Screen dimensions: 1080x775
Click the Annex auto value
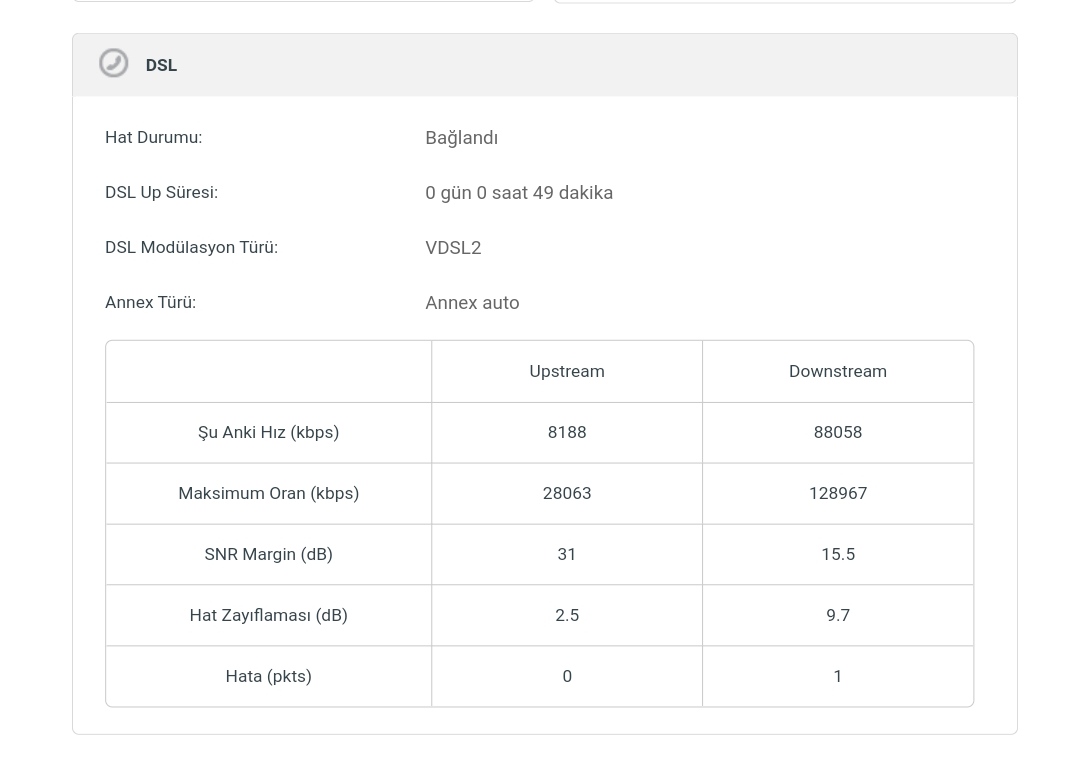coord(472,303)
